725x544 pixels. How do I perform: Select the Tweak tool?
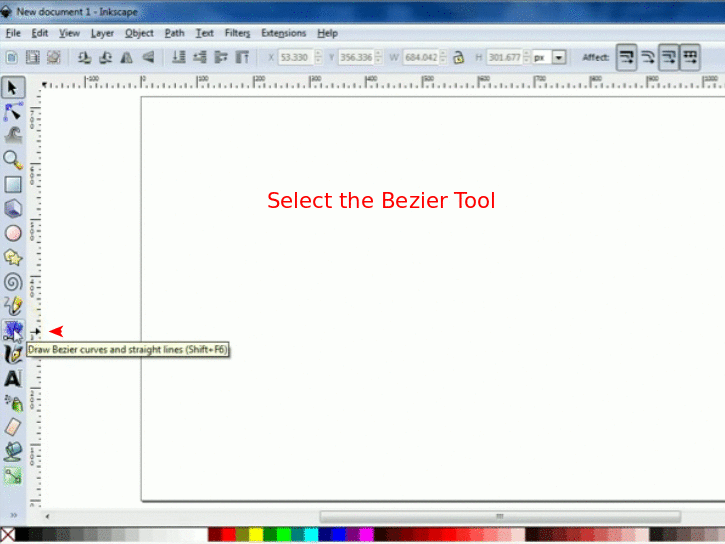tap(12, 135)
